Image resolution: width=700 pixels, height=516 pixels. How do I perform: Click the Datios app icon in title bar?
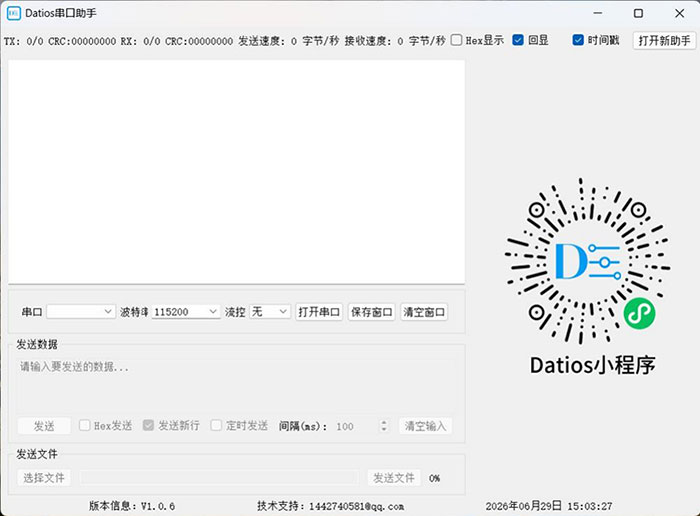[14, 13]
